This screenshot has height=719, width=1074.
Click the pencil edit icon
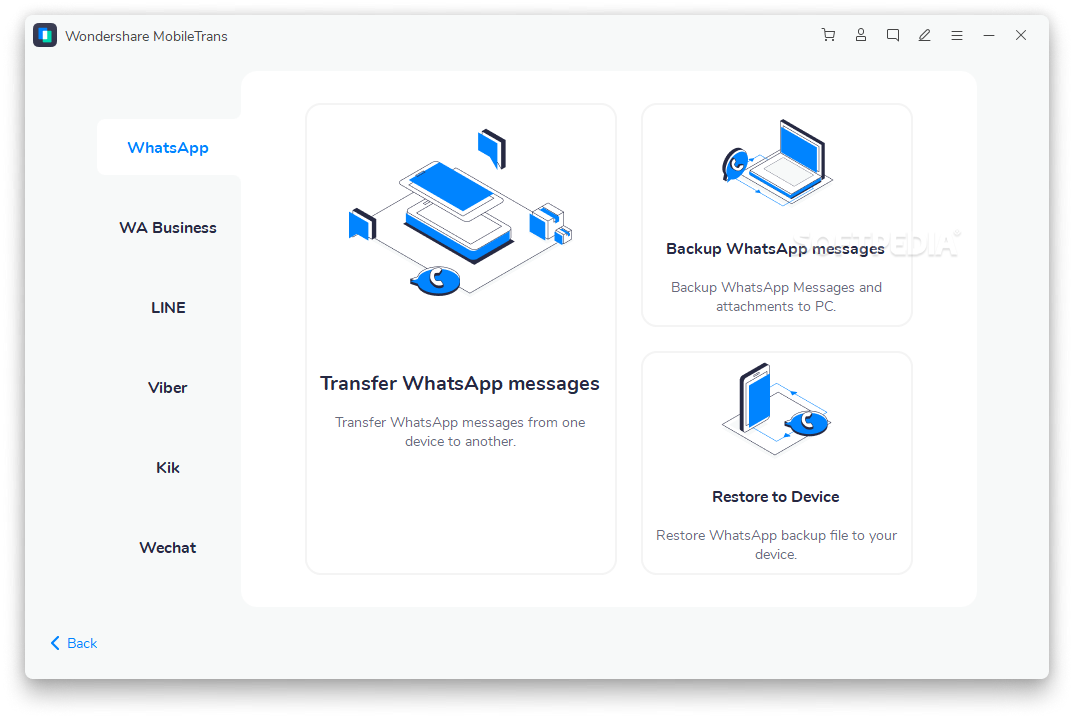coord(925,35)
